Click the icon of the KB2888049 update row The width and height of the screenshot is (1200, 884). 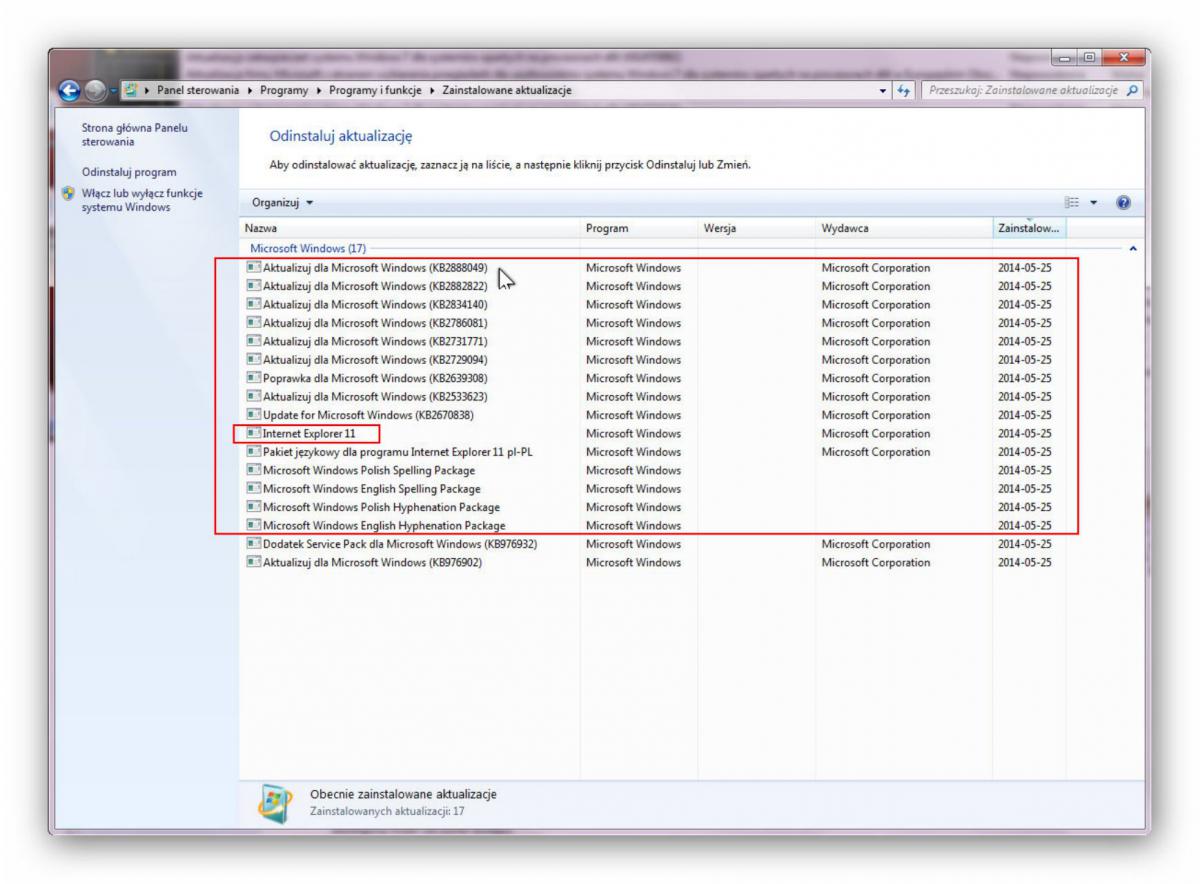253,268
